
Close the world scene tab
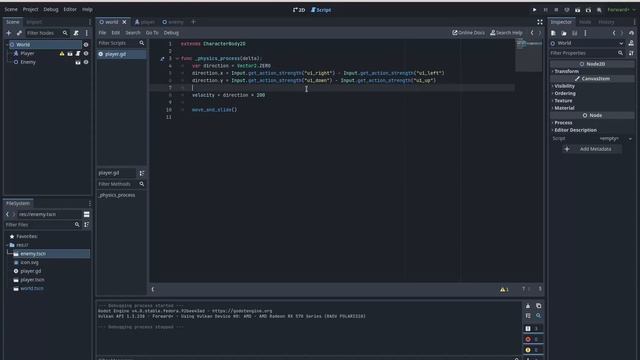tap(124, 22)
